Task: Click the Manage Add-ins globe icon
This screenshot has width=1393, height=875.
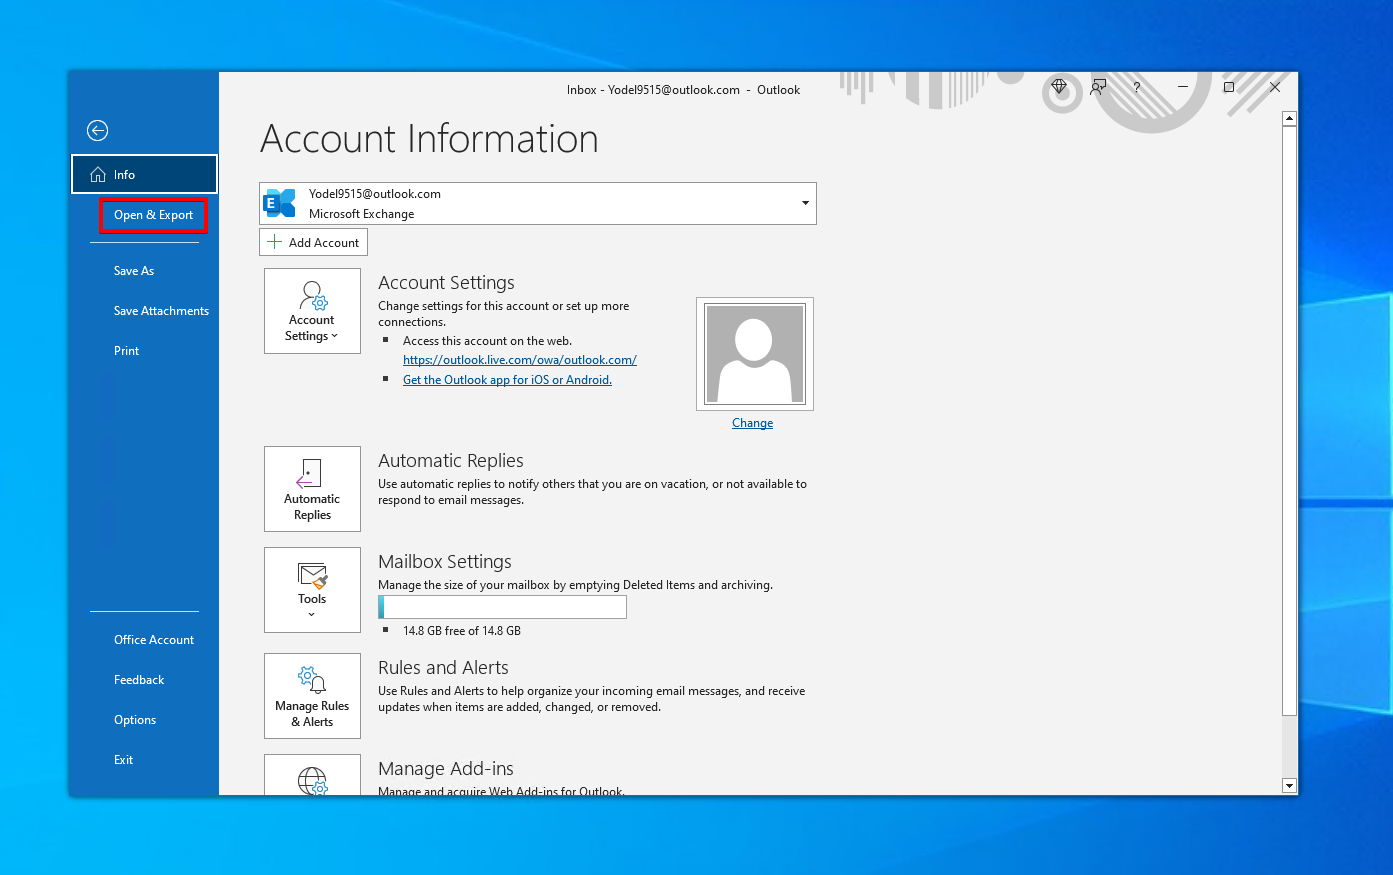Action: point(312,780)
